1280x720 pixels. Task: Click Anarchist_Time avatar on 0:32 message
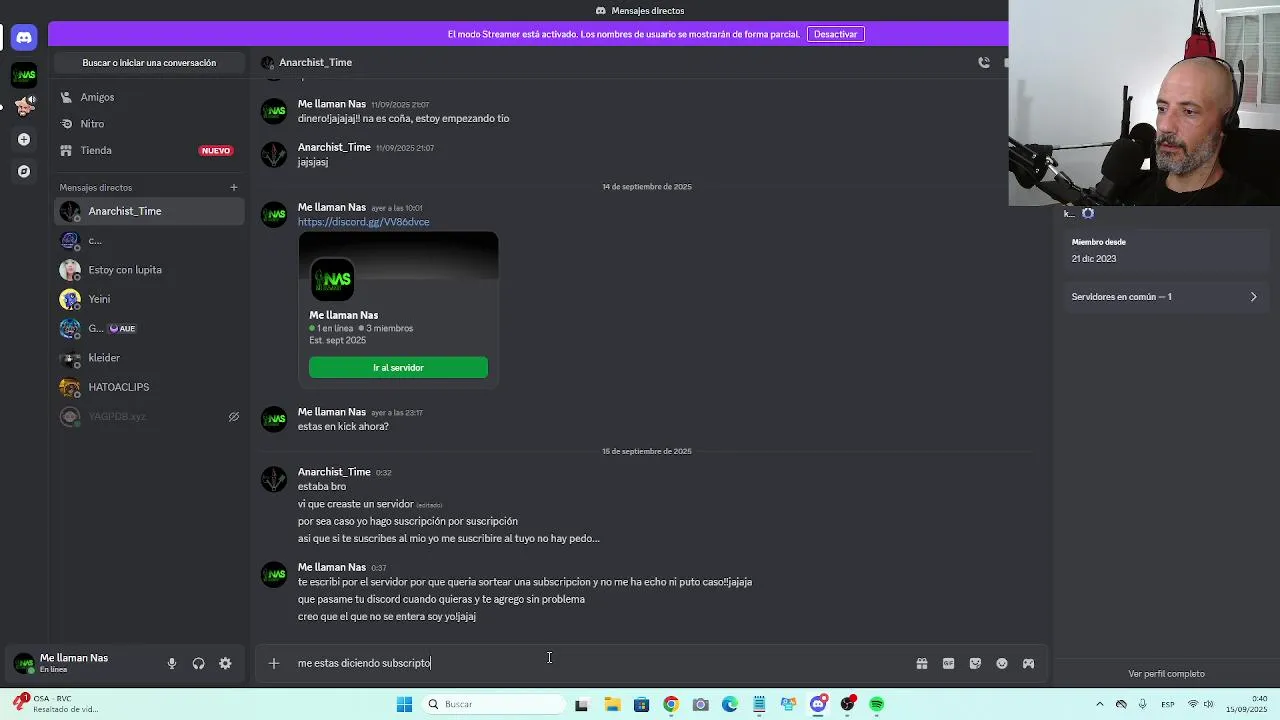click(274, 479)
